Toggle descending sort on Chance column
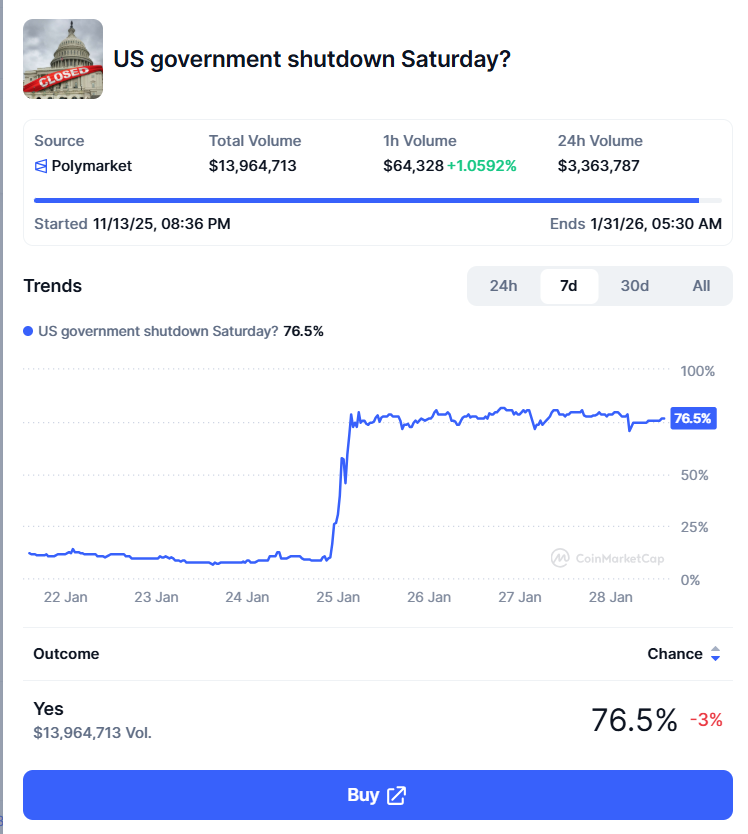Screen dimensions: 748x834 (716, 658)
